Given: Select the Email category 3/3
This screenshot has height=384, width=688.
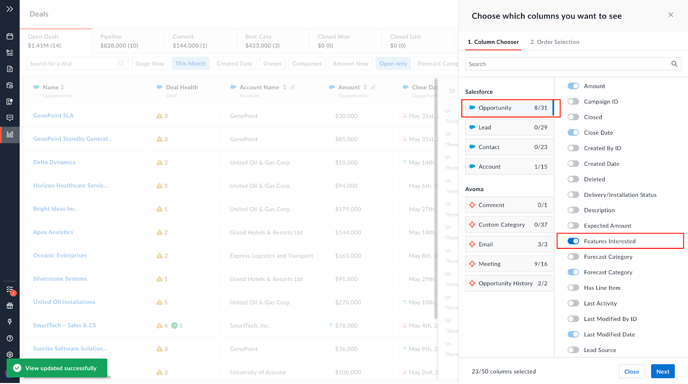Looking at the screenshot, I should pyautogui.click(x=509, y=244).
